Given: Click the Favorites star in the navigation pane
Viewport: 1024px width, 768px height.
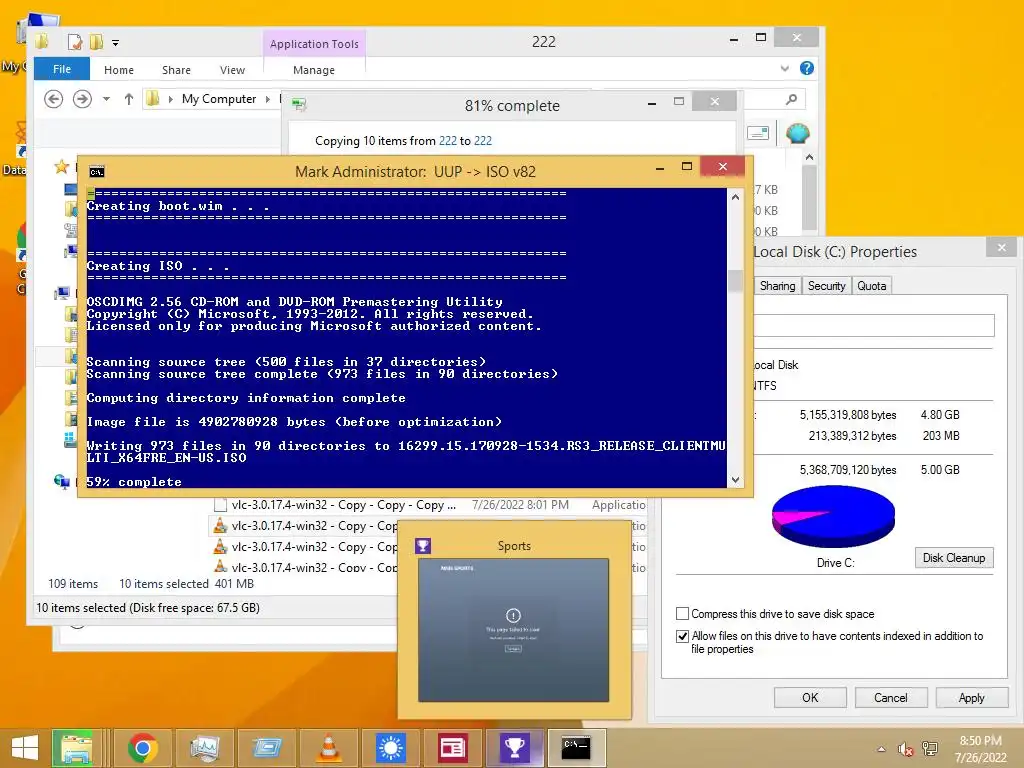Looking at the screenshot, I should pyautogui.click(x=62, y=167).
